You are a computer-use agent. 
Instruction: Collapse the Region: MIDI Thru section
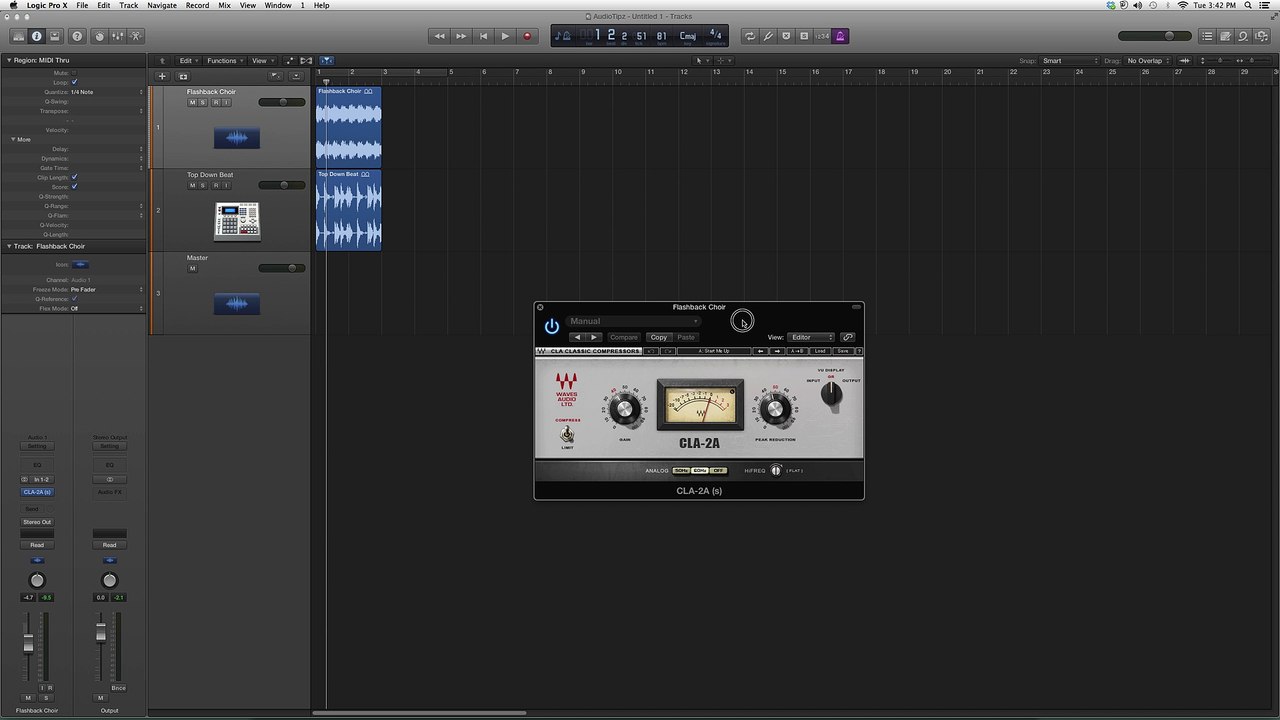8,61
